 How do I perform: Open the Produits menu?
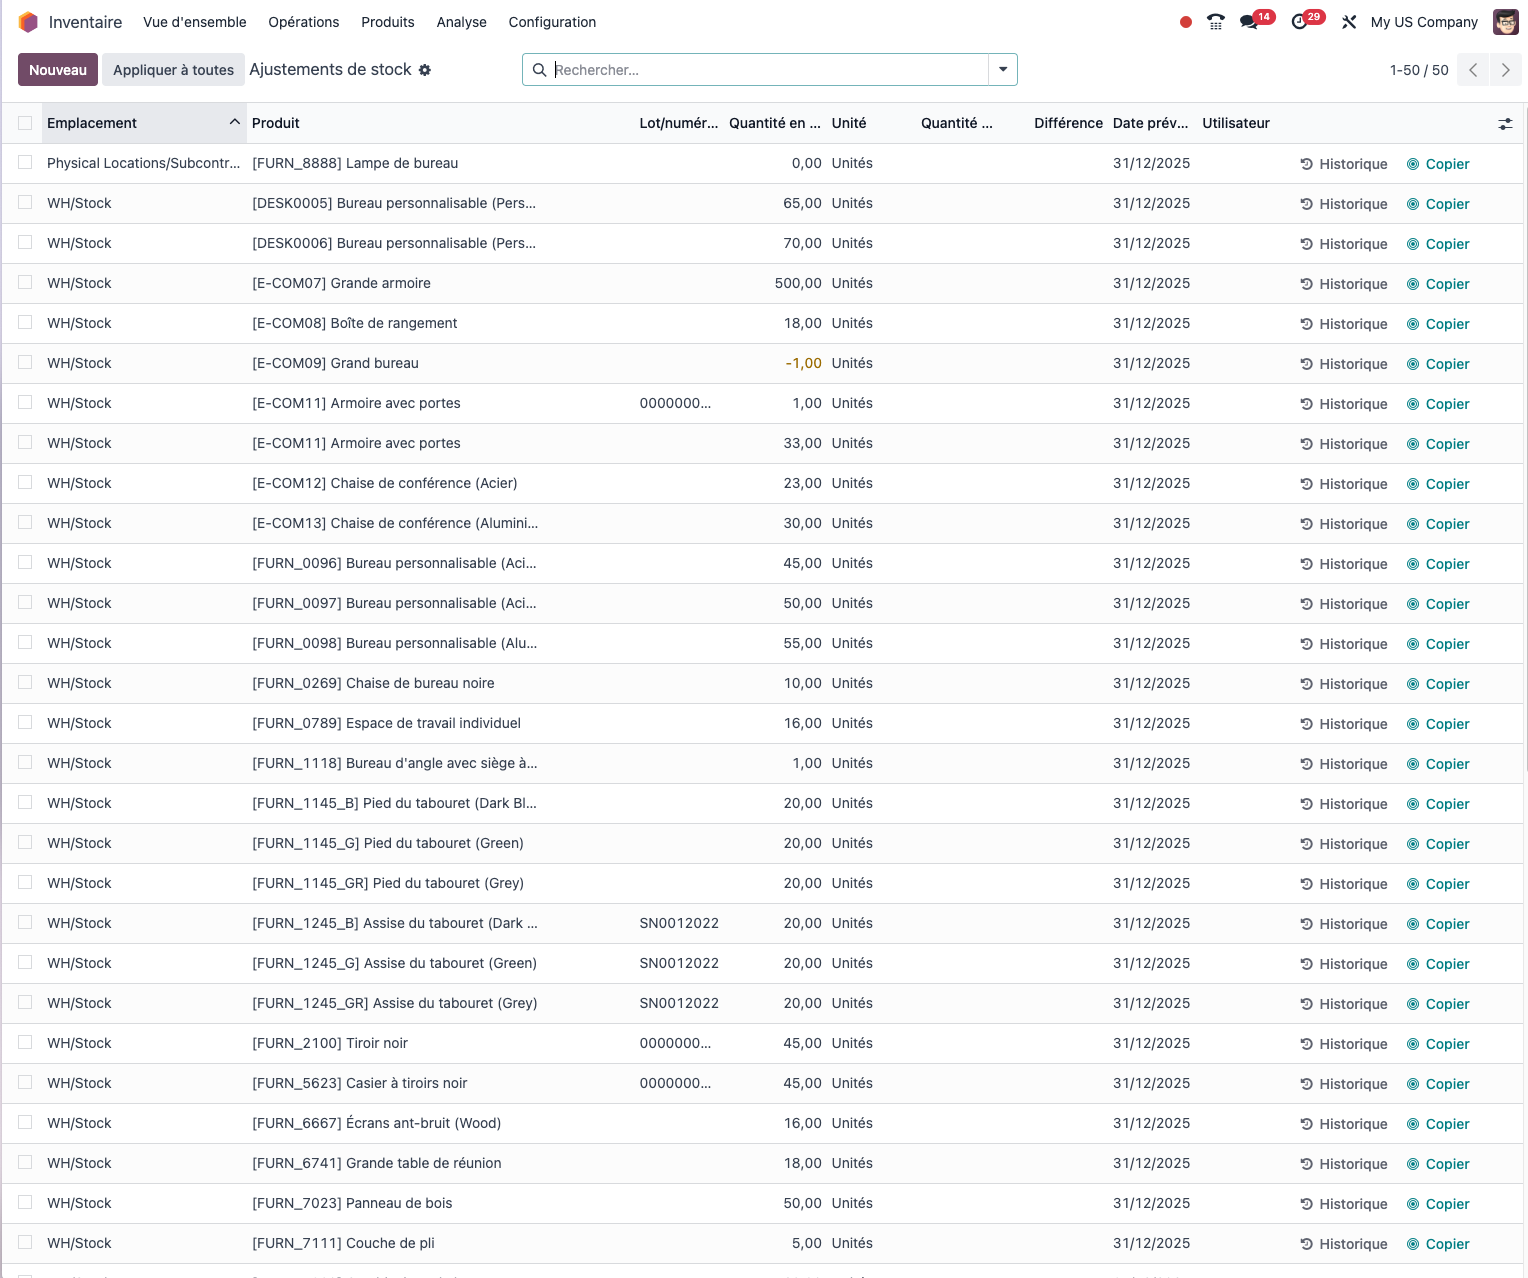tap(388, 22)
